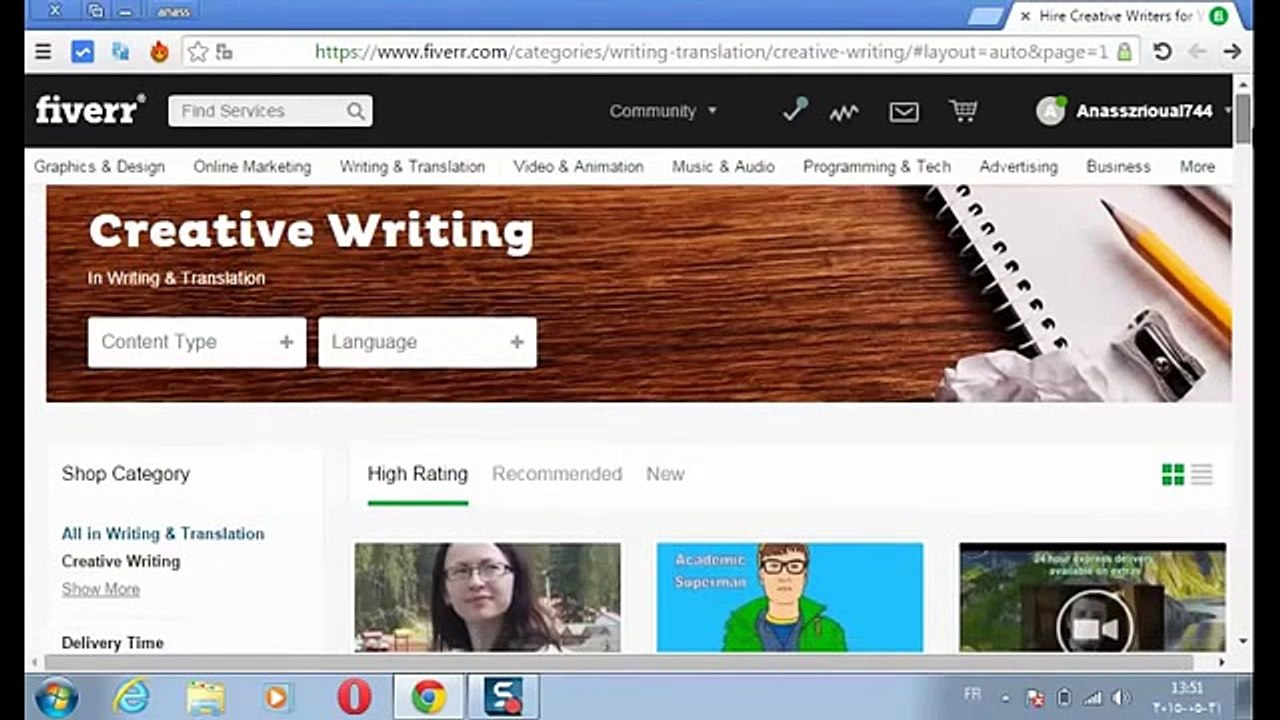
Task: Click the recording app taskbar icon
Action: point(504,697)
